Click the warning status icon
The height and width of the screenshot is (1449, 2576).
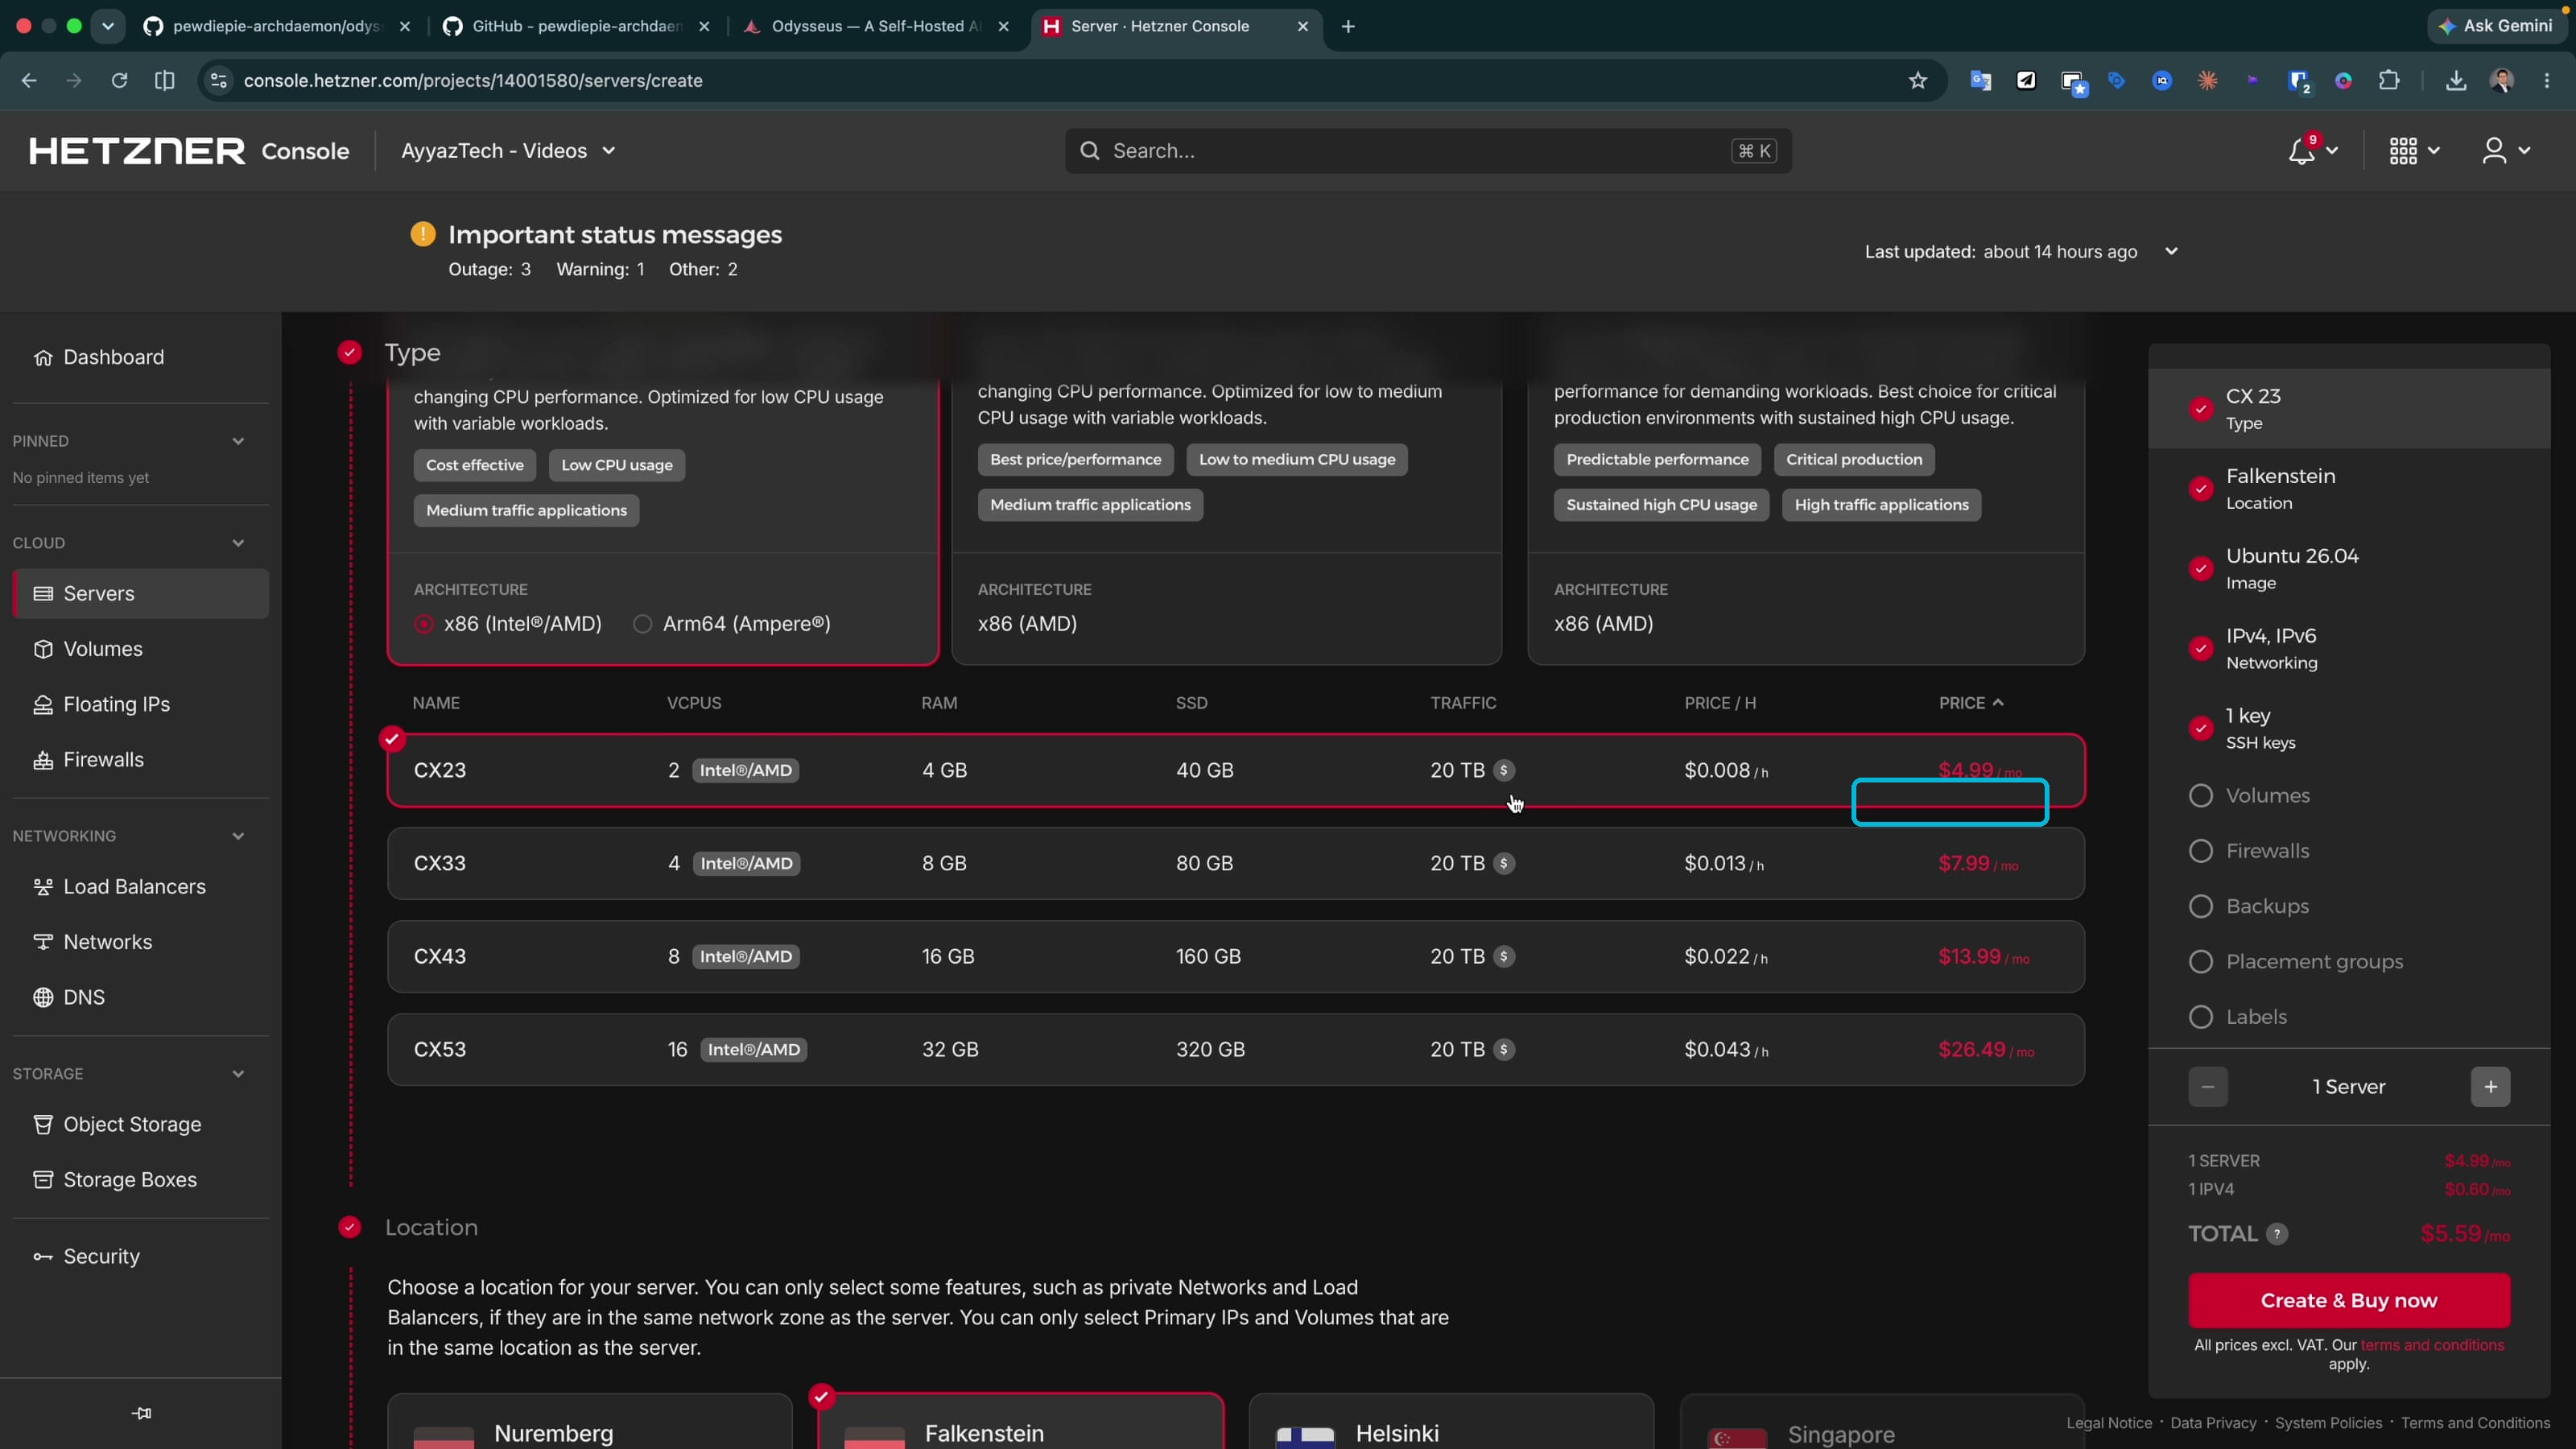[x=423, y=234]
